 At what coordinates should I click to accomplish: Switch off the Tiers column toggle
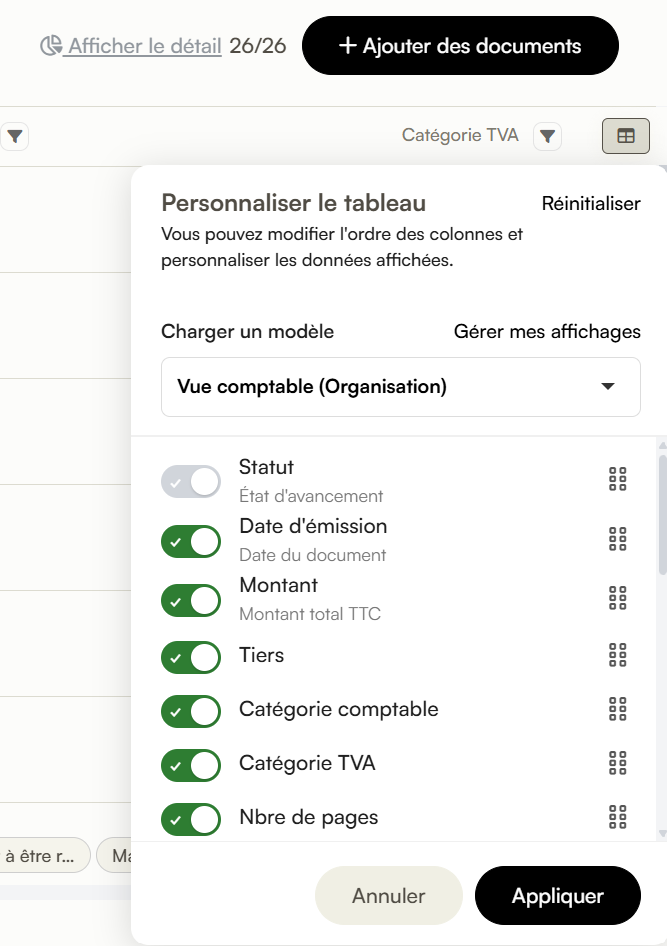pos(191,657)
